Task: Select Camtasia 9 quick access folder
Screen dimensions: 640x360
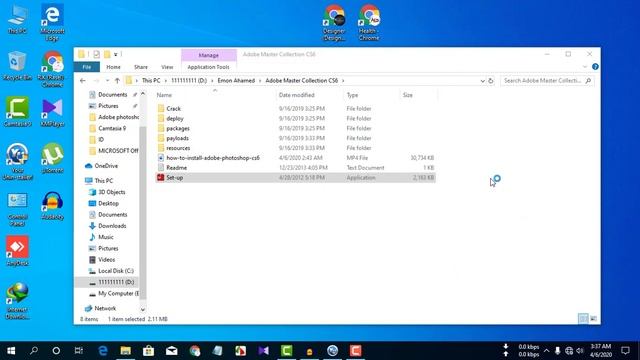Action: (112, 128)
